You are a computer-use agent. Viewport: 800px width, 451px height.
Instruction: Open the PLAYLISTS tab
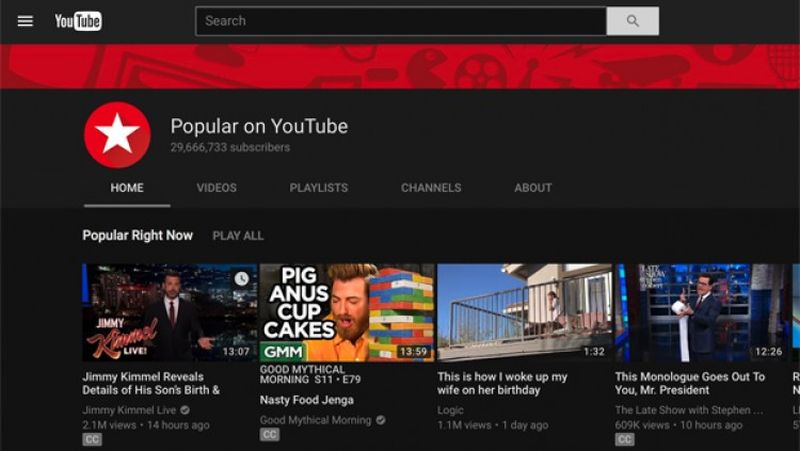[319, 188]
